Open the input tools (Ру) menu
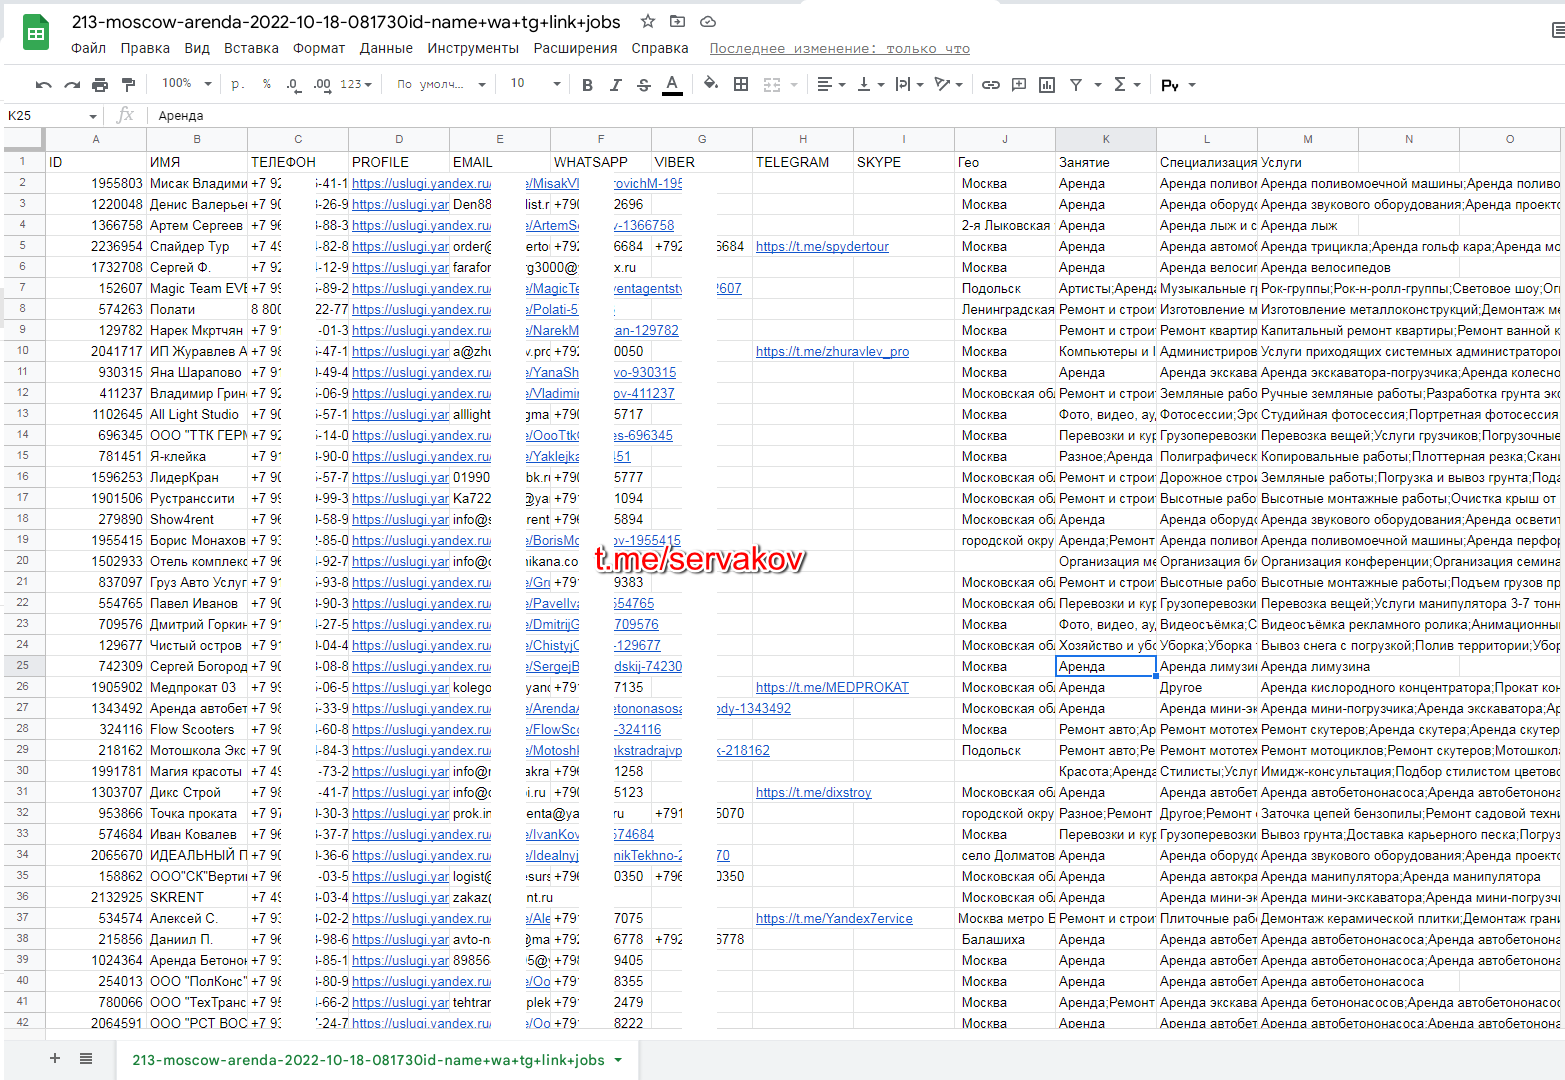 pyautogui.click(x=1178, y=85)
